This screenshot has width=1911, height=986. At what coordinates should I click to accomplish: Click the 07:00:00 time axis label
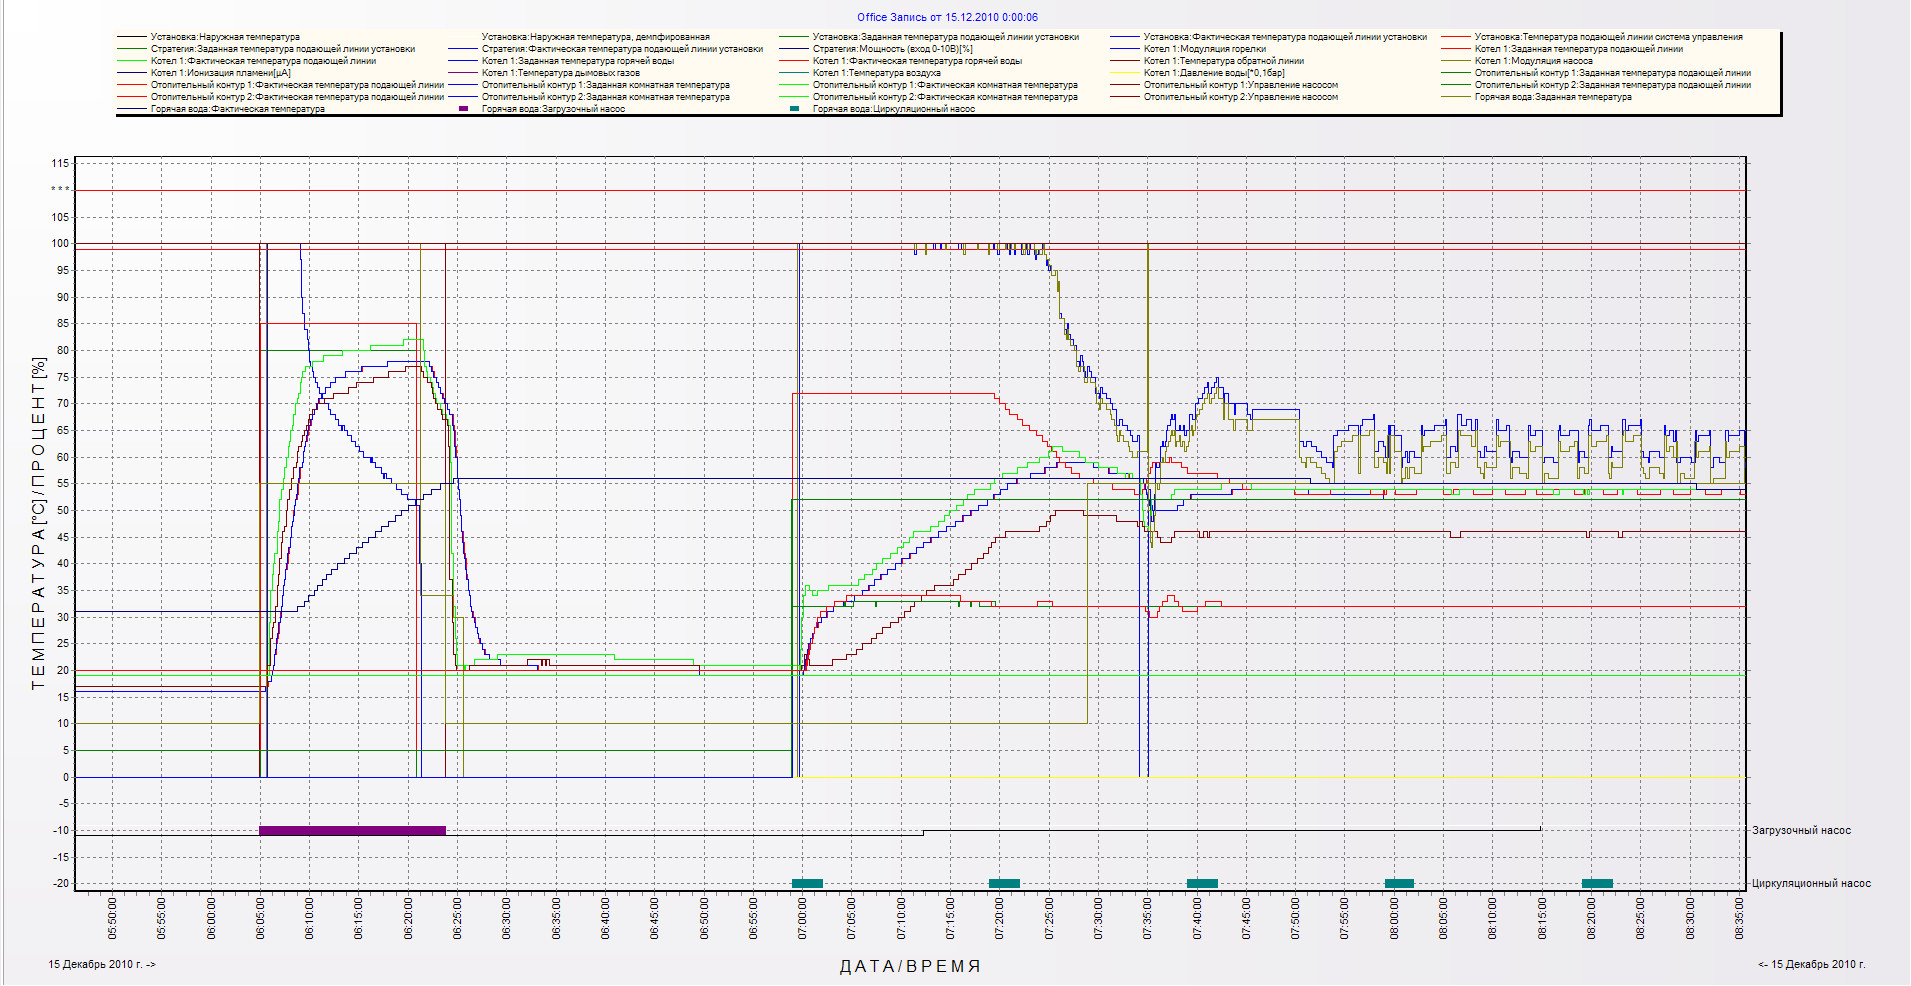[802, 918]
